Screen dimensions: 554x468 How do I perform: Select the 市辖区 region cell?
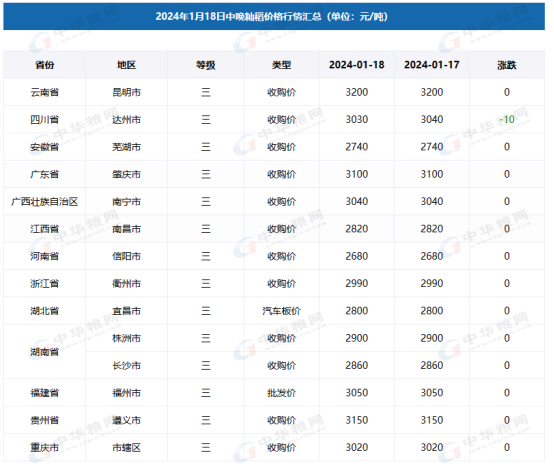point(126,448)
